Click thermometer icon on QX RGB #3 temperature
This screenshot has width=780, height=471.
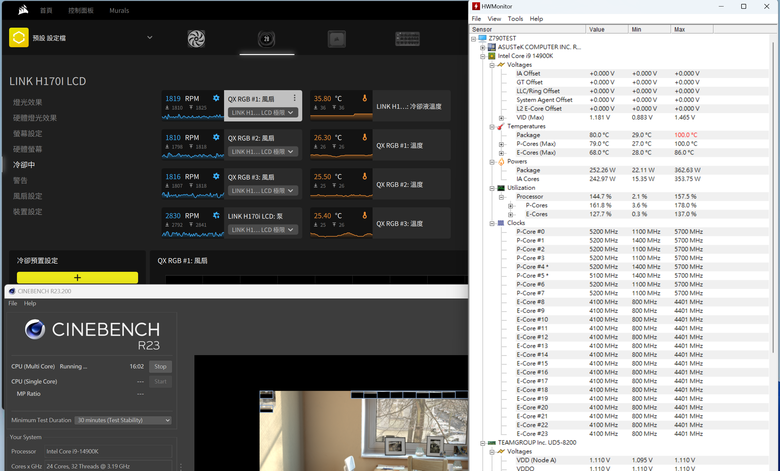point(365,215)
